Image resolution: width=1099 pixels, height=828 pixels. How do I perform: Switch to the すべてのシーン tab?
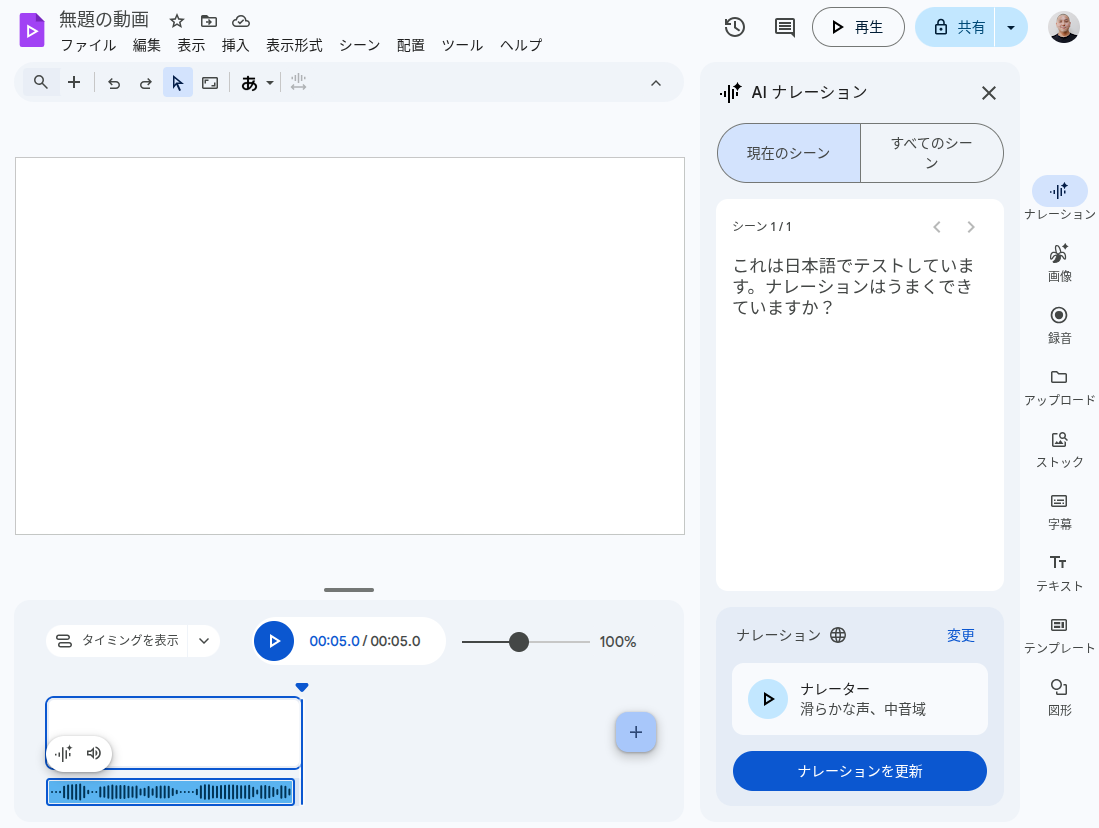point(931,152)
